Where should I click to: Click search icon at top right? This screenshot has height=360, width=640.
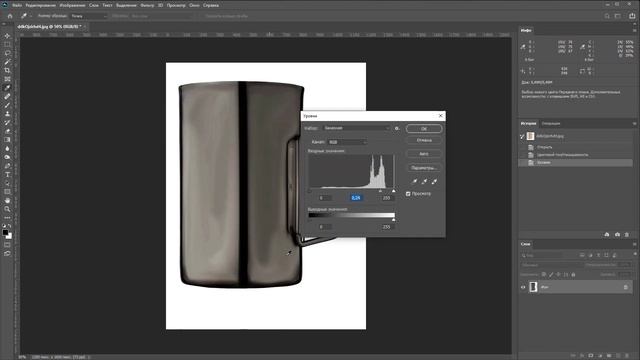click(607, 16)
